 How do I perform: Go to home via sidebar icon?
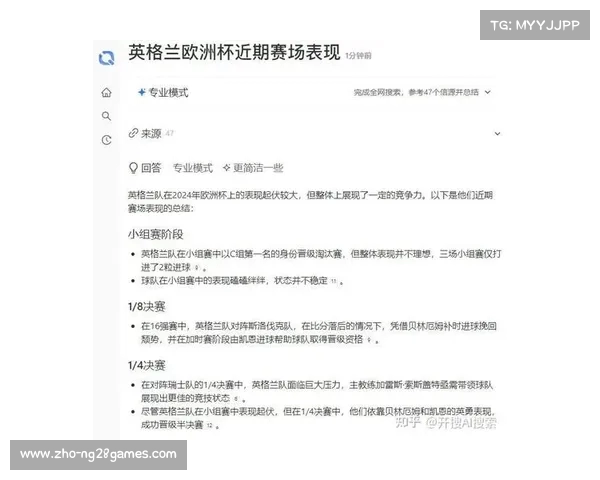pyautogui.click(x=106, y=93)
